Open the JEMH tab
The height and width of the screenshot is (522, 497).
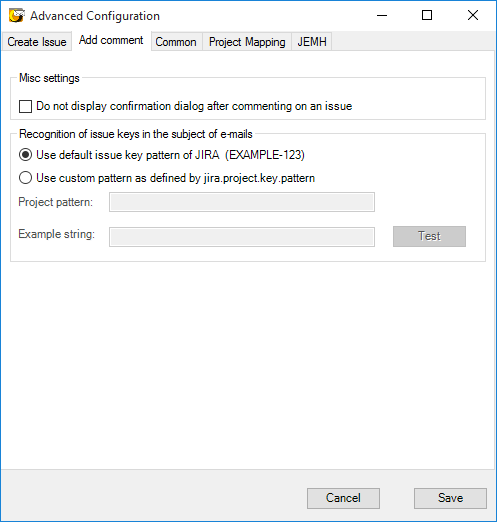tap(312, 42)
